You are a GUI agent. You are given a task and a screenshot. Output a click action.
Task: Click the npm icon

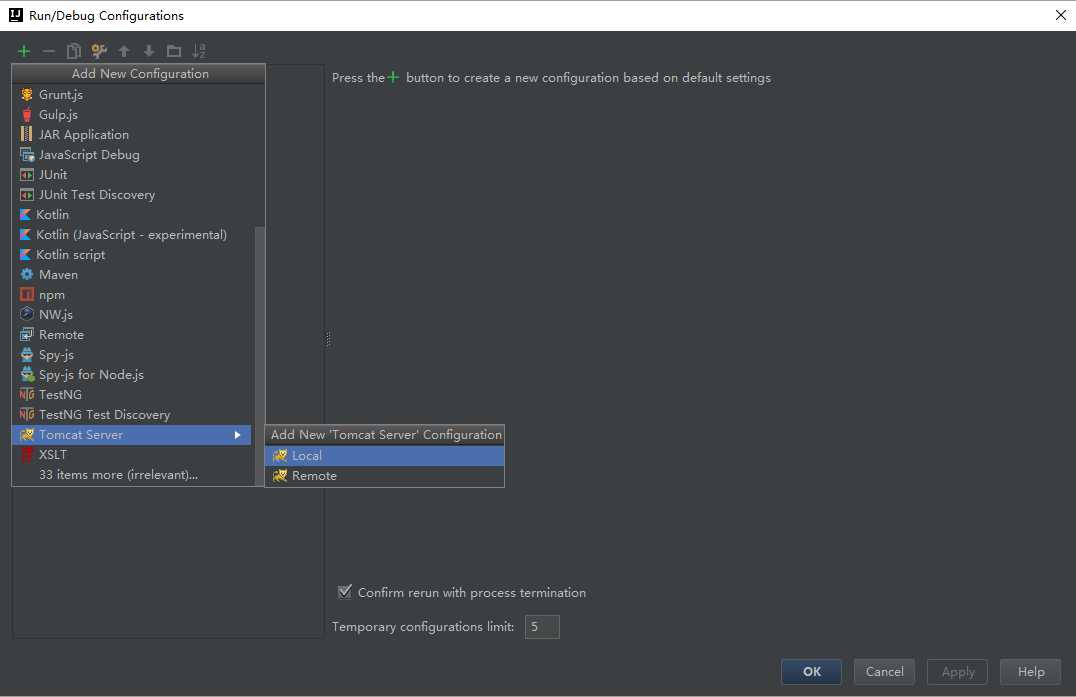[27, 294]
